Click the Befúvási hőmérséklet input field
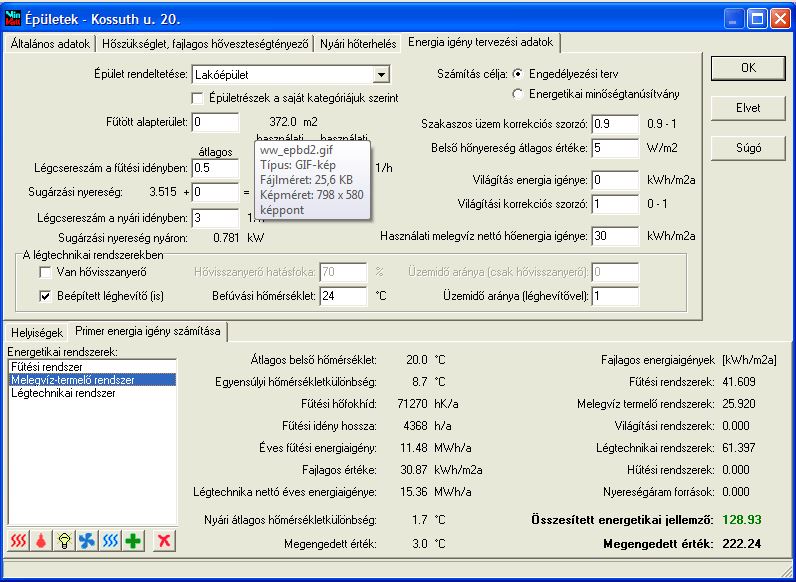796x582 pixels. 343,296
